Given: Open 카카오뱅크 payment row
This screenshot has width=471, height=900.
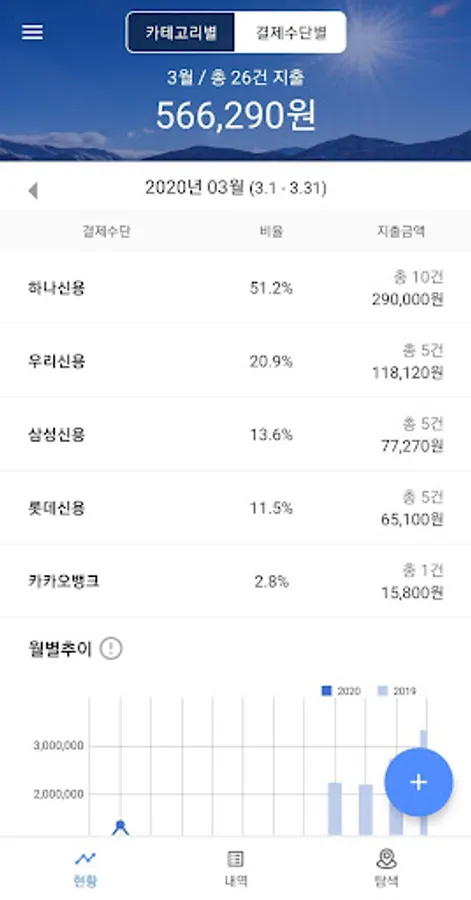Looking at the screenshot, I should tap(235, 582).
